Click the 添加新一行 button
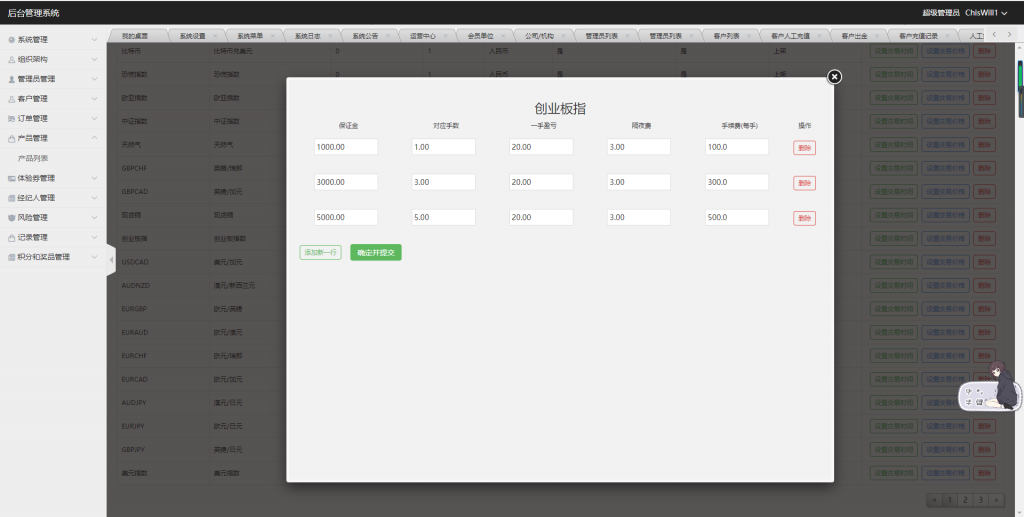 (320, 253)
